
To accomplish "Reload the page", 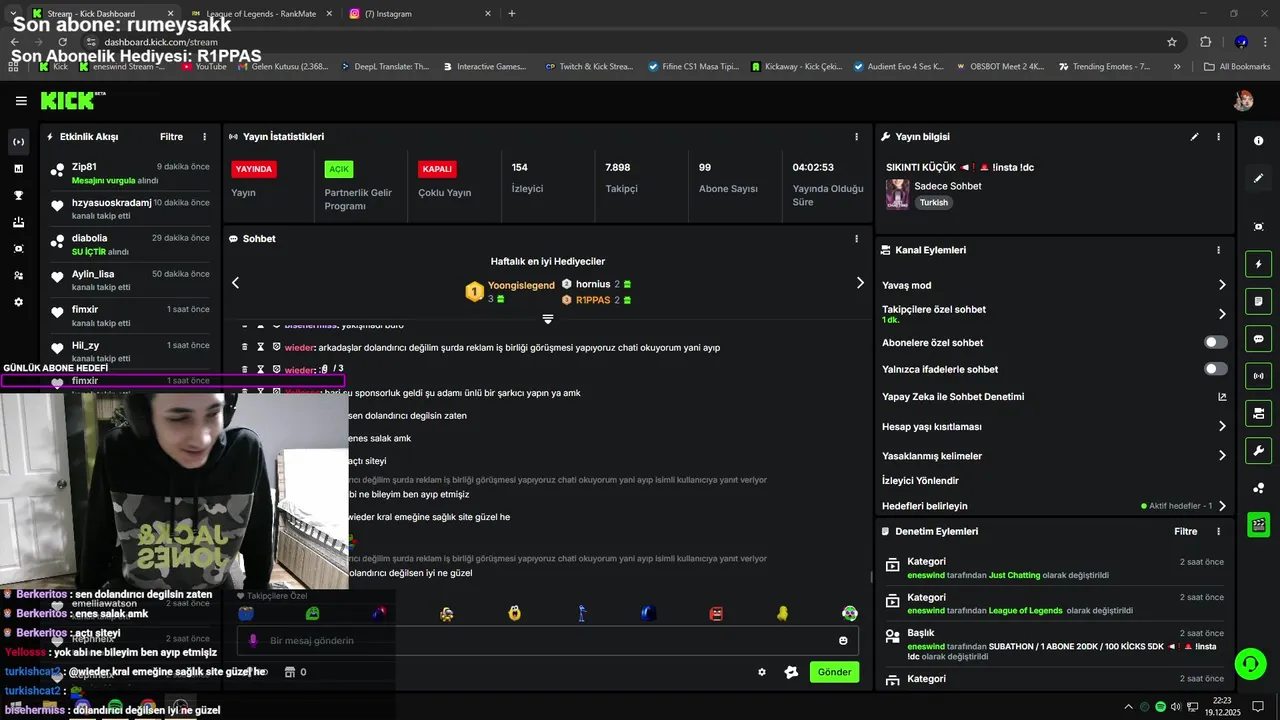I will (x=62, y=42).
